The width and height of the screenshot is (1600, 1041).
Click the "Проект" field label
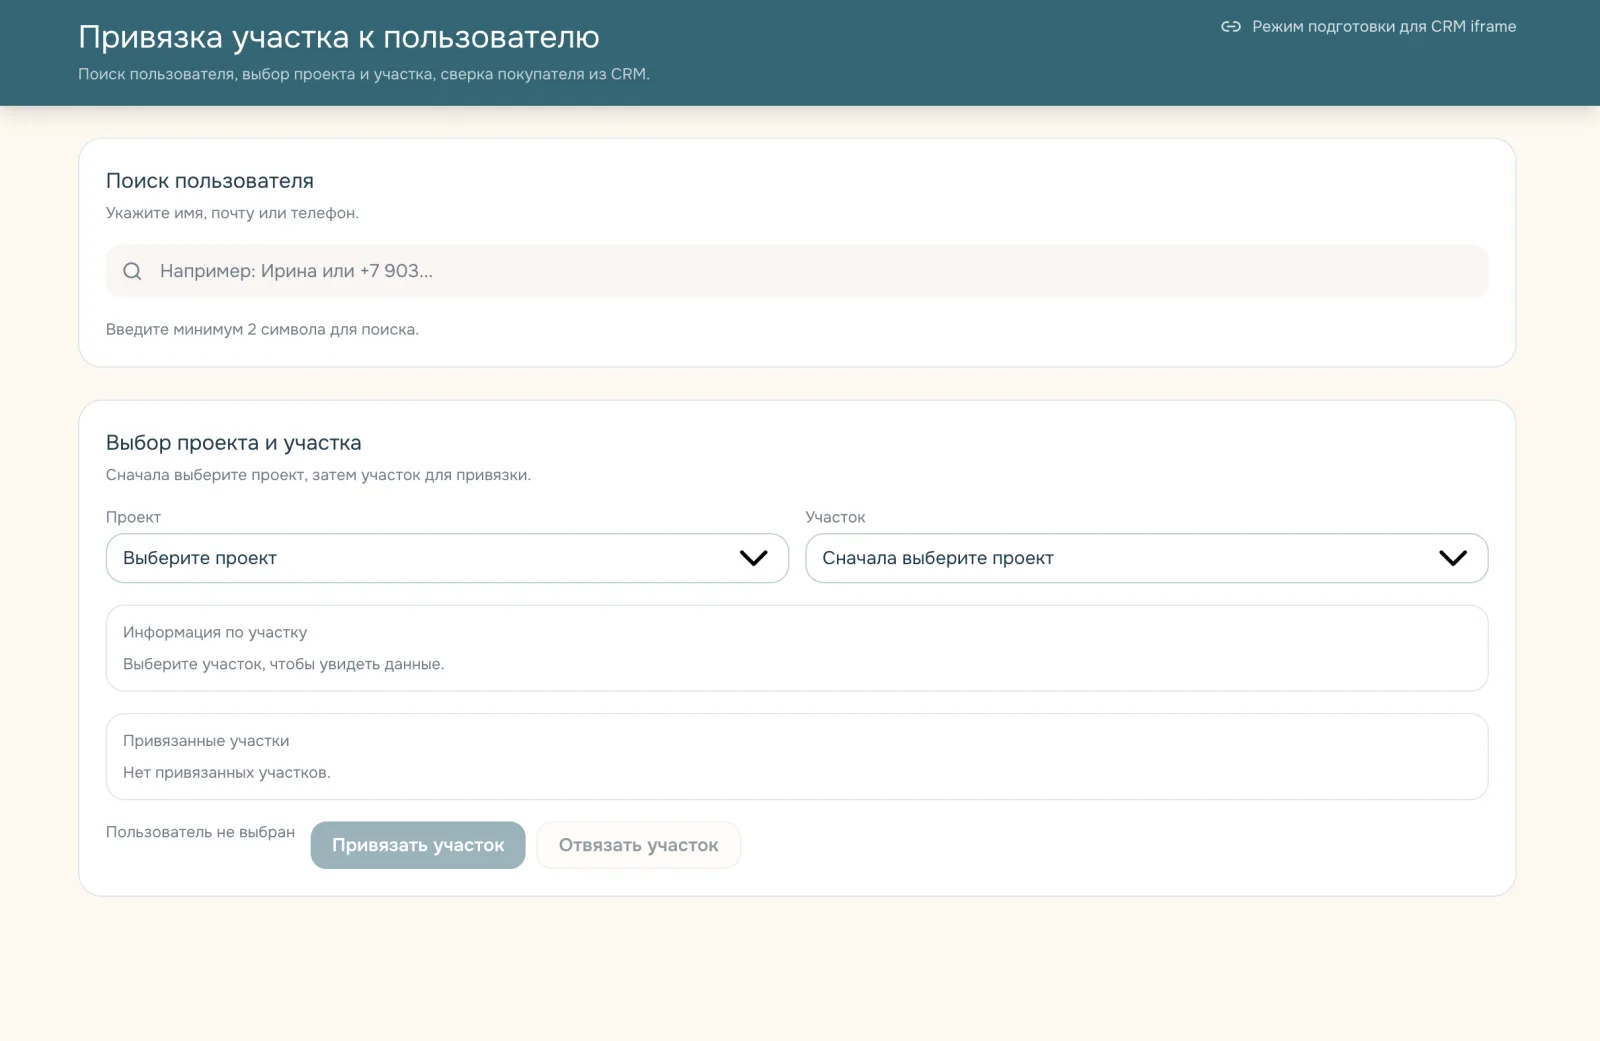(133, 517)
